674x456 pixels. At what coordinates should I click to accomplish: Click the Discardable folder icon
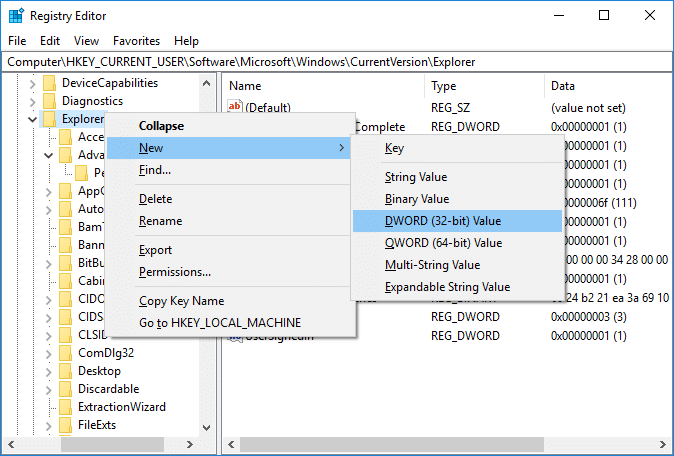(65, 389)
